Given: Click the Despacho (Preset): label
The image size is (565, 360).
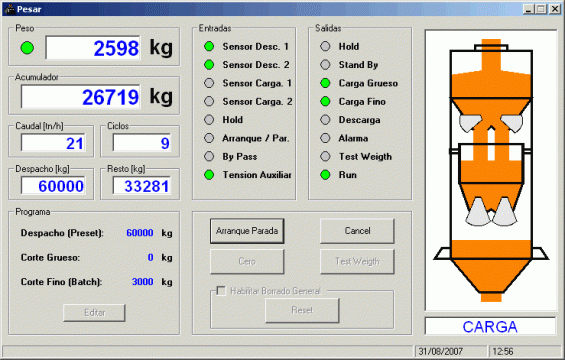Looking at the screenshot, I should (x=62, y=233).
